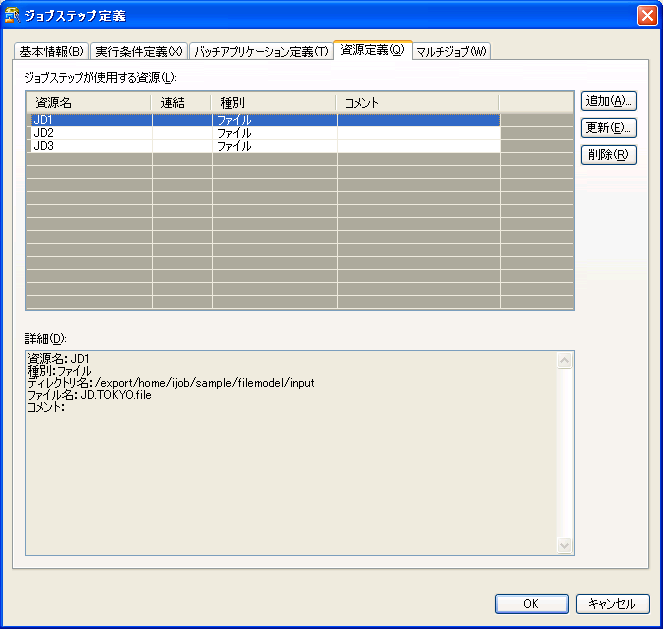Viewport: 663px width, 629px height.
Task: Click the 更新(E)... button
Action: (x=608, y=128)
